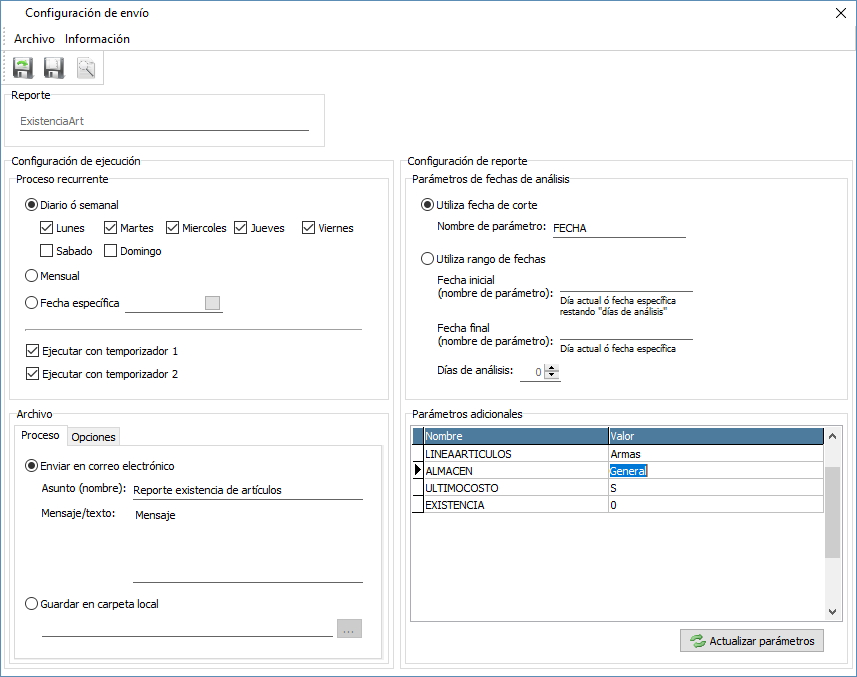Open the Archivo menu

coord(34,39)
